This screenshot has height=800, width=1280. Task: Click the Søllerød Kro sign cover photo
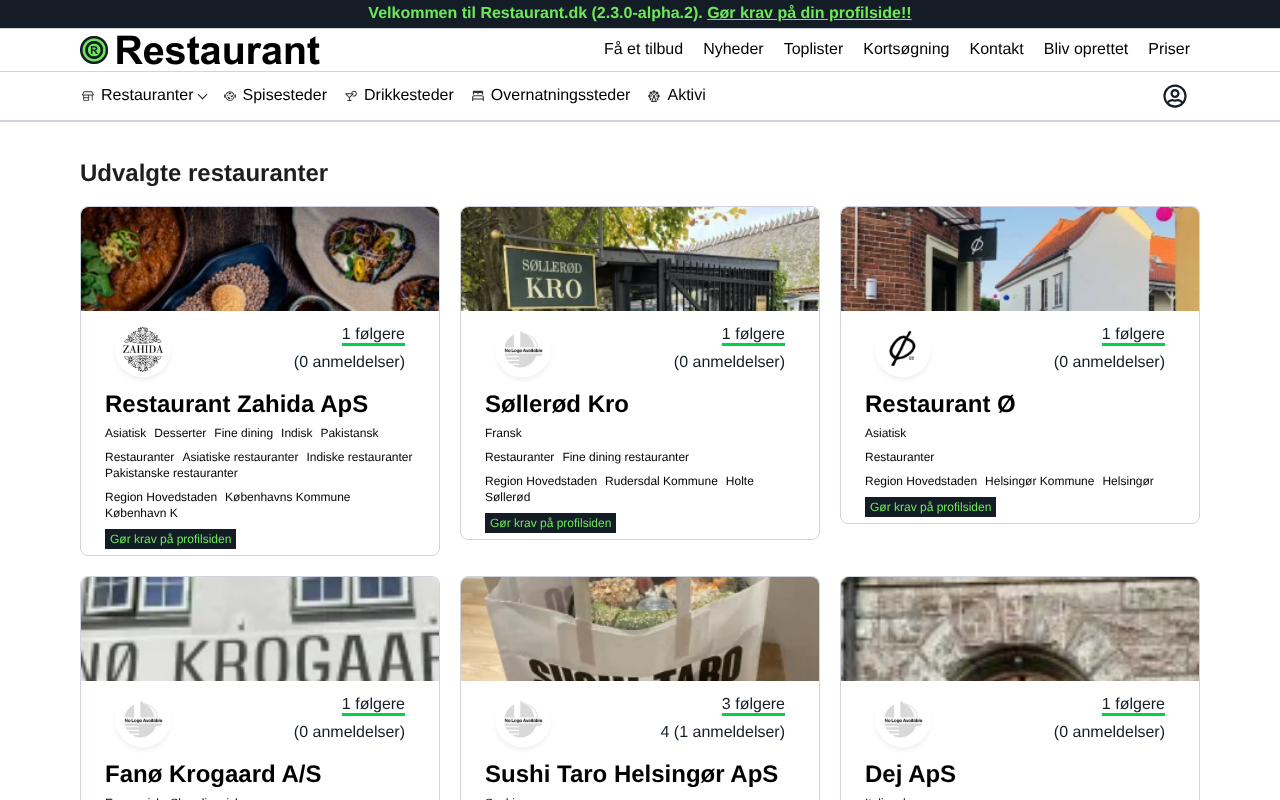click(x=640, y=259)
